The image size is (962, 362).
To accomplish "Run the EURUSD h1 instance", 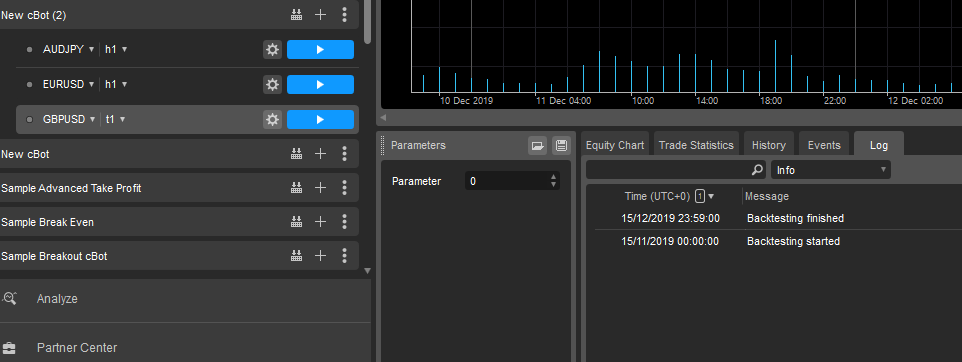I will click(x=320, y=85).
